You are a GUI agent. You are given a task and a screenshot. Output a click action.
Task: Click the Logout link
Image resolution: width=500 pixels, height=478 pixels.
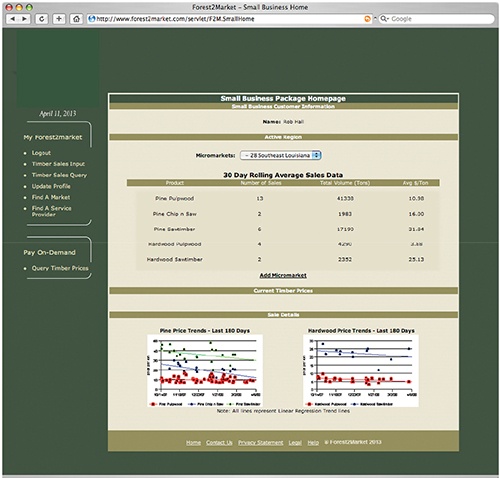41,153
